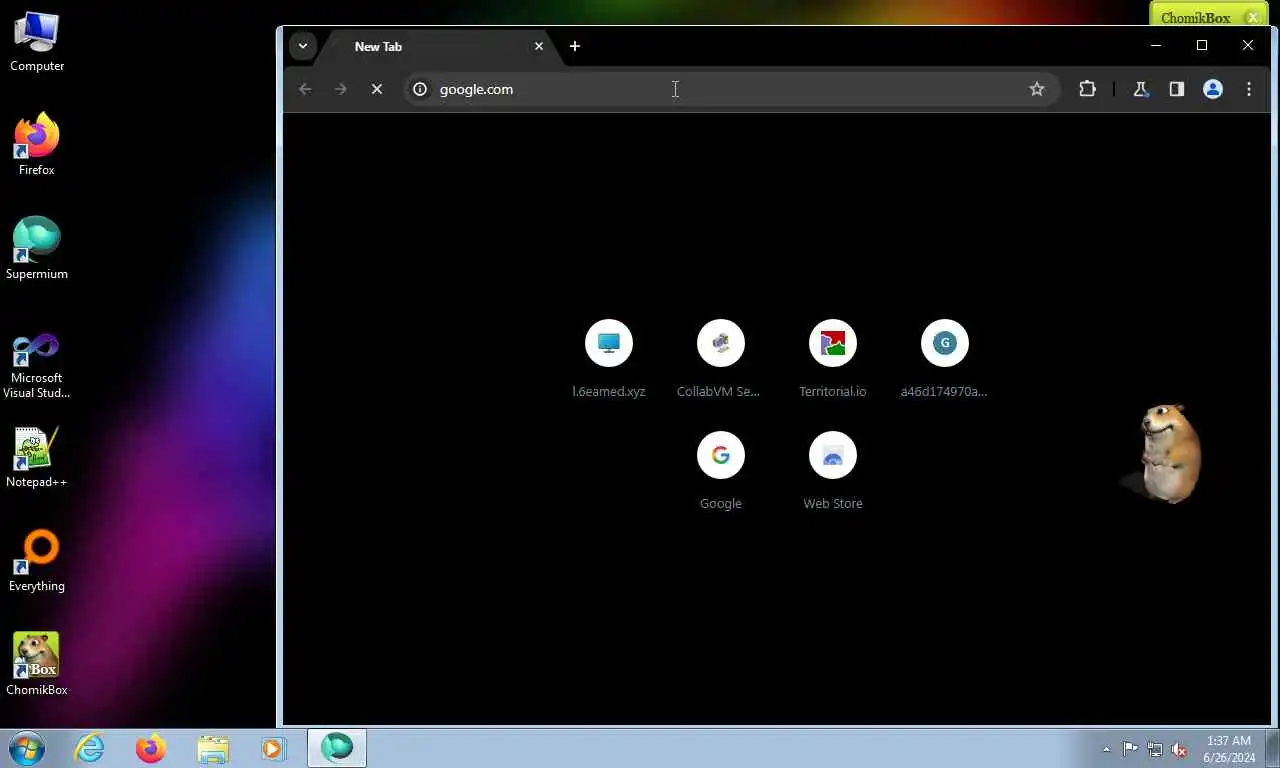Select the New Tab tab
The width and height of the screenshot is (1280, 768).
pyautogui.click(x=437, y=46)
